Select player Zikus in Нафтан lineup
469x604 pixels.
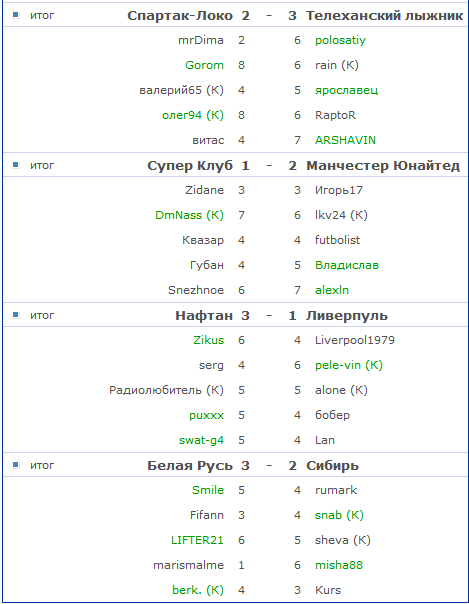tap(208, 340)
